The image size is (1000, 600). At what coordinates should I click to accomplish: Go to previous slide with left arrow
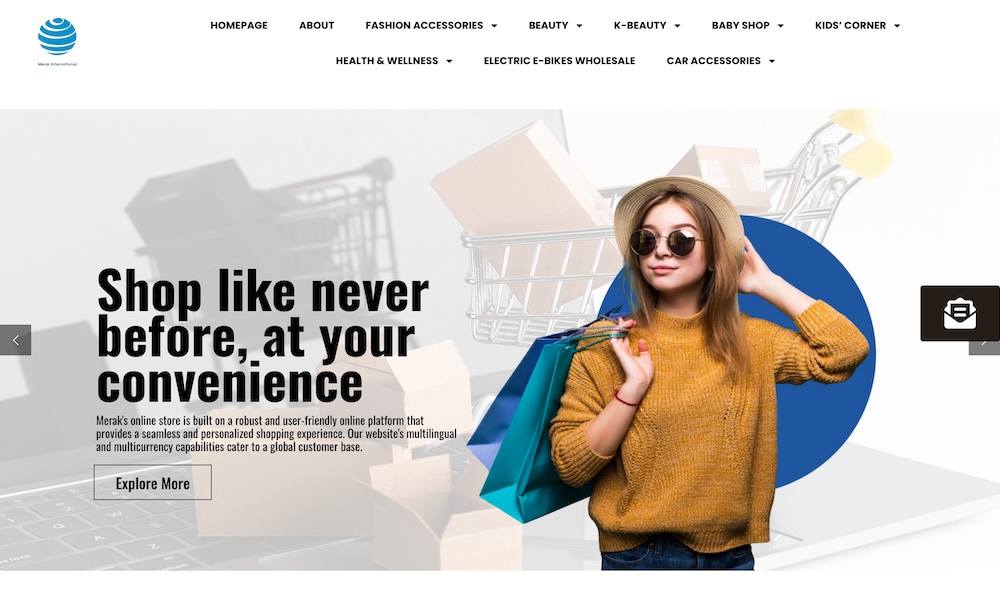(15, 340)
